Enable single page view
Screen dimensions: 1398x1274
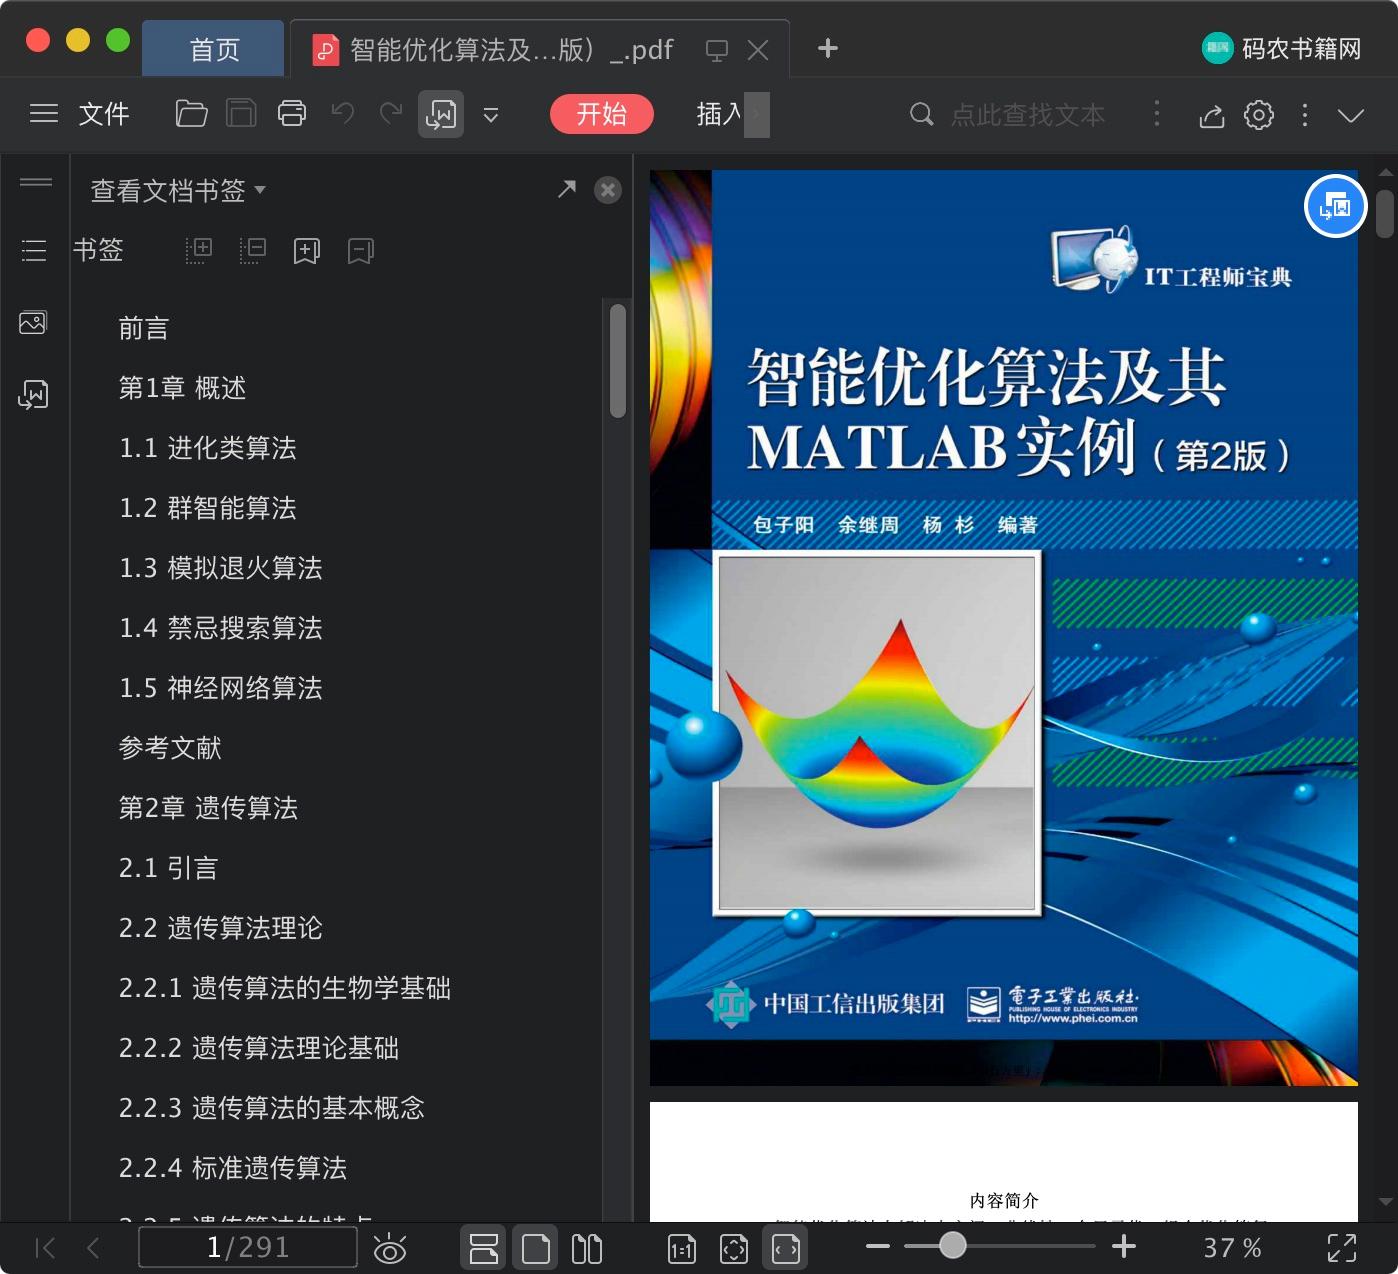coord(536,1248)
